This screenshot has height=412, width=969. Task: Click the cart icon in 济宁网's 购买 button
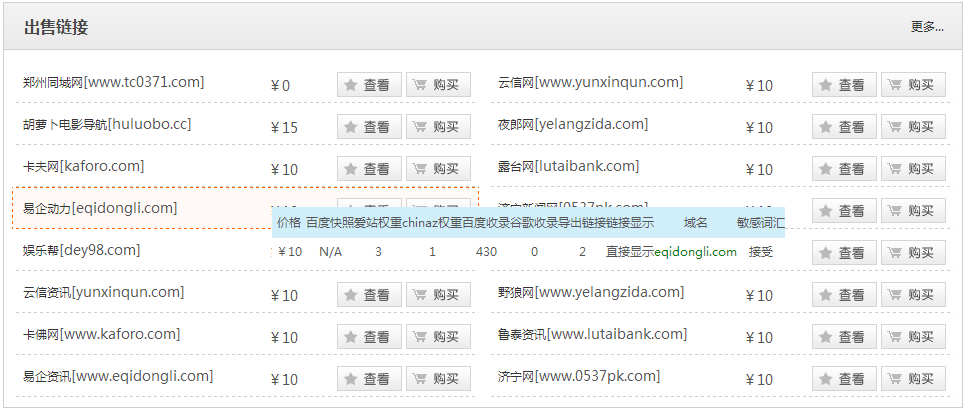[x=894, y=379]
